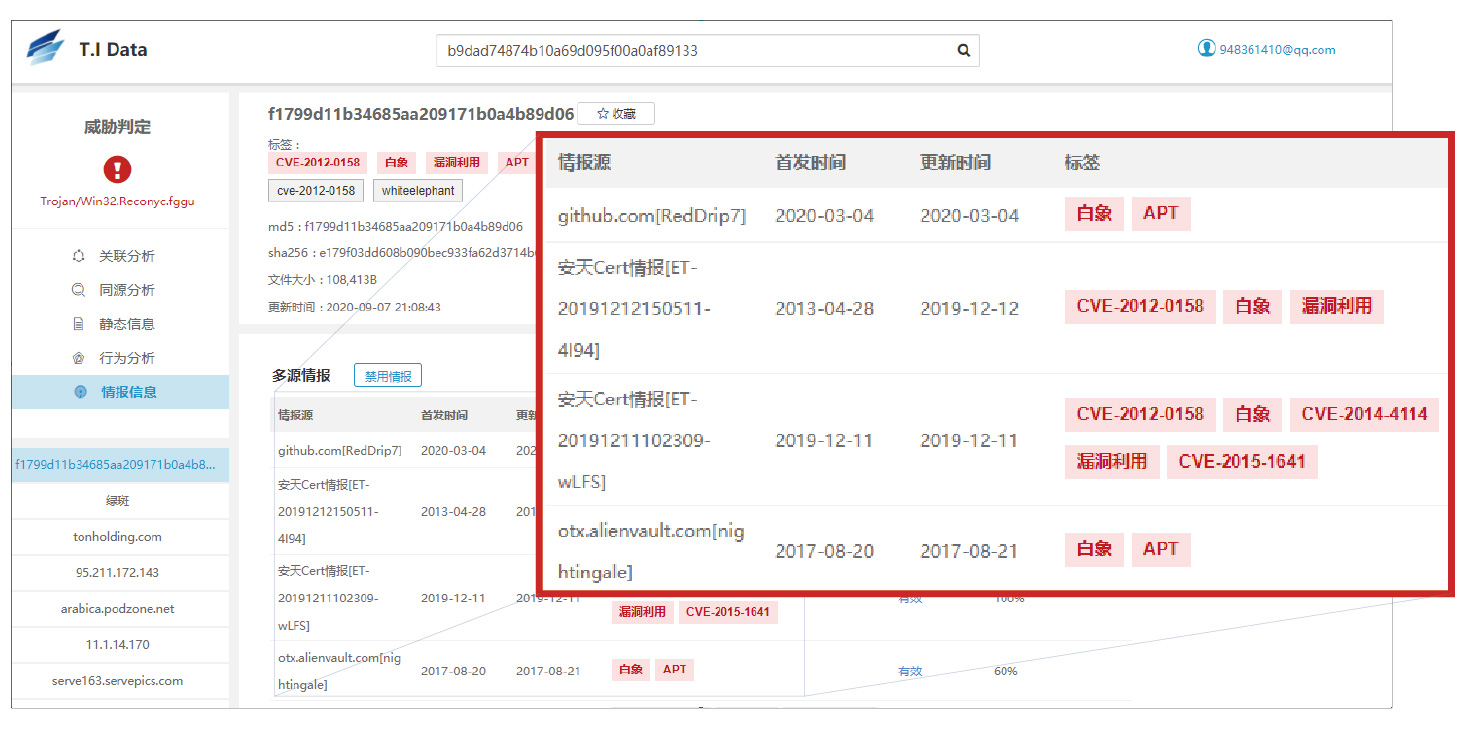This screenshot has width=1470, height=741.
Task: Click the 威胁判定 heading
Action: pyautogui.click(x=117, y=127)
